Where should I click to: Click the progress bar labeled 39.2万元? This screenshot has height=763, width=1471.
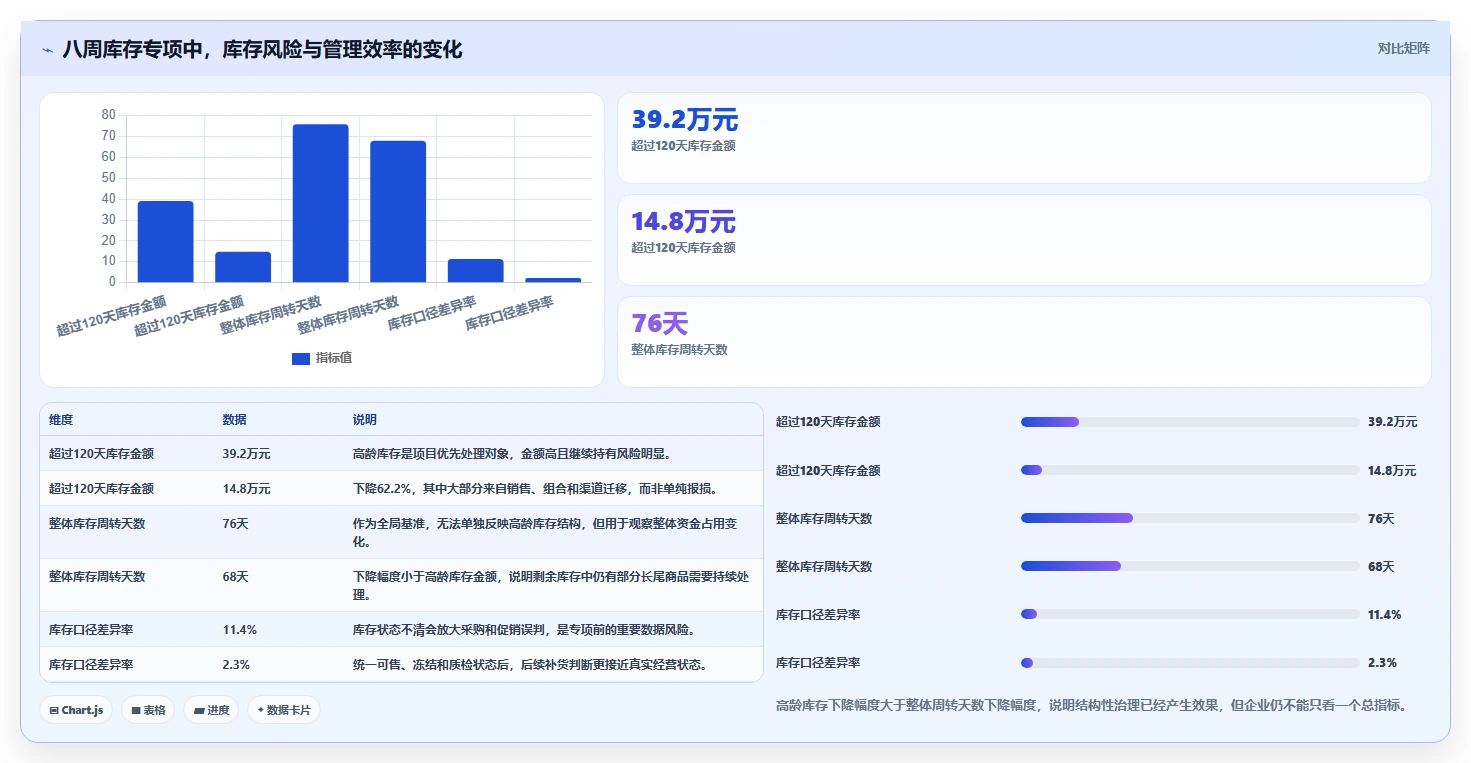click(1190, 422)
